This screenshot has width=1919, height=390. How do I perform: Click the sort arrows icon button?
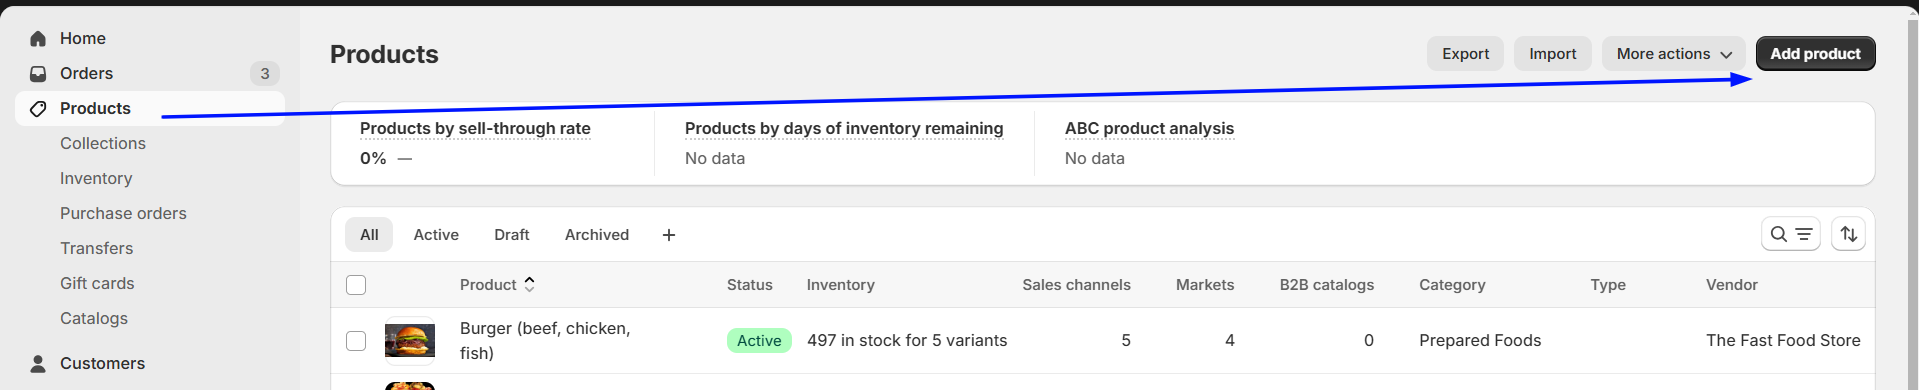(x=1848, y=234)
